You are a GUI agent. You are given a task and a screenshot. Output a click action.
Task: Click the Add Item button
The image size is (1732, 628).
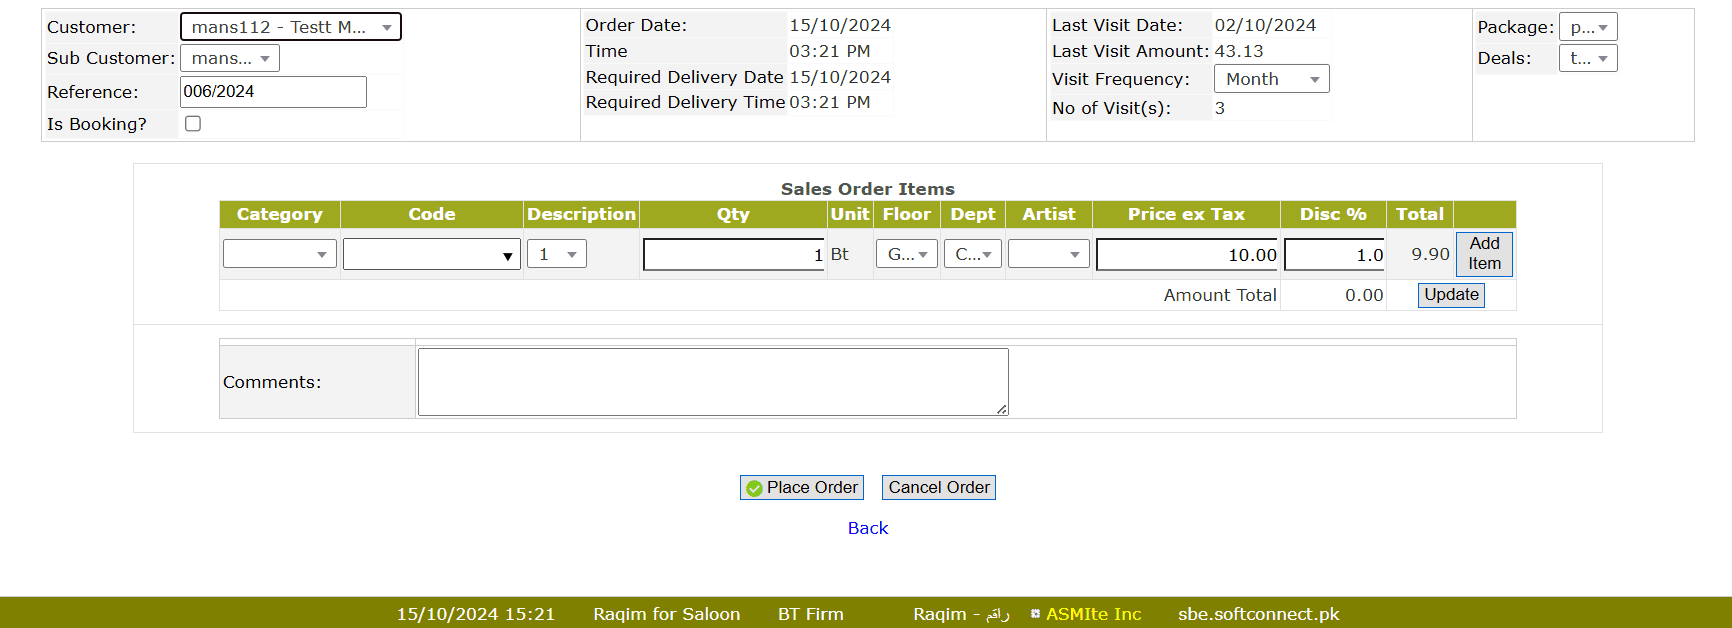pos(1484,254)
